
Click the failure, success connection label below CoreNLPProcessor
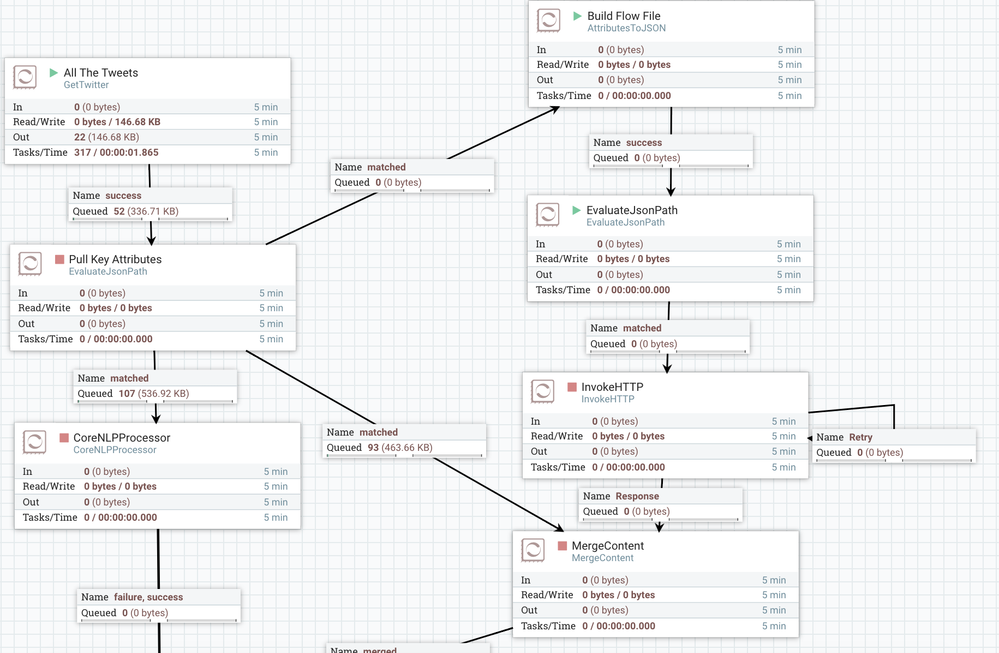pos(159,603)
